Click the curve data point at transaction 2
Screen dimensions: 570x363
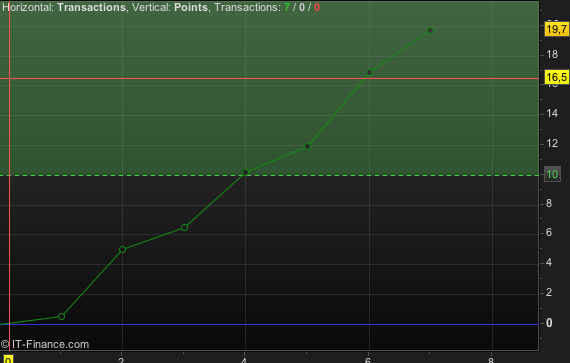click(x=123, y=249)
